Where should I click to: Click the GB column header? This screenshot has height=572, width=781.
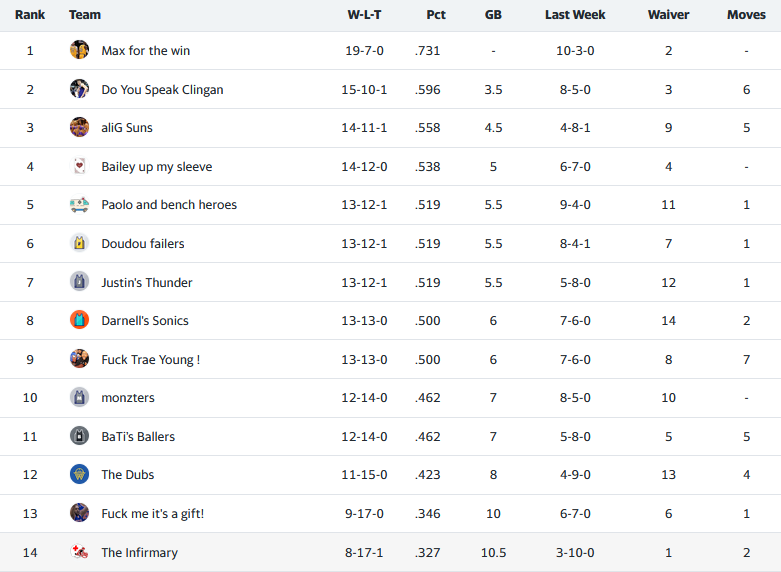493,15
